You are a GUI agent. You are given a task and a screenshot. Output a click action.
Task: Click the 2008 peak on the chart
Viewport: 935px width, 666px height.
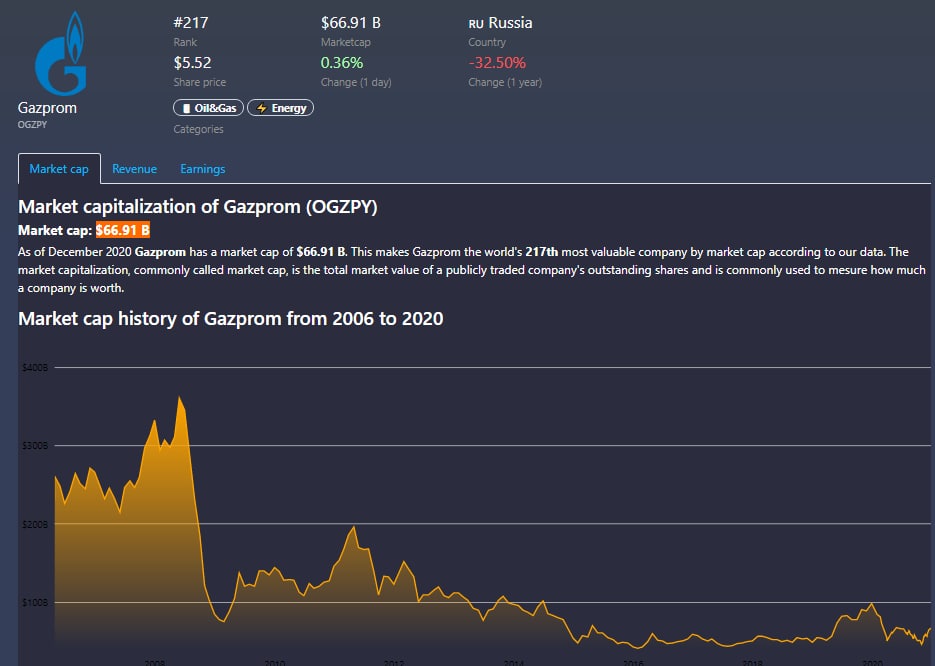pos(179,397)
